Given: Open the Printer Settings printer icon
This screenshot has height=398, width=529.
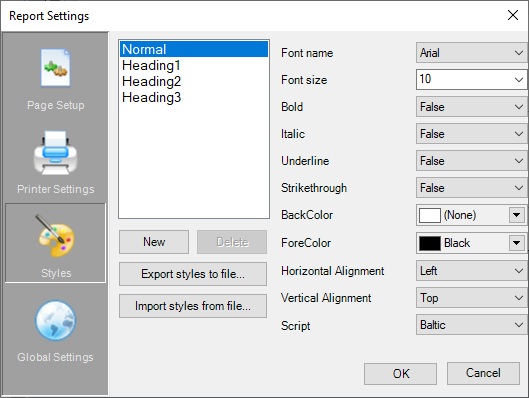Looking at the screenshot, I should [x=55, y=152].
